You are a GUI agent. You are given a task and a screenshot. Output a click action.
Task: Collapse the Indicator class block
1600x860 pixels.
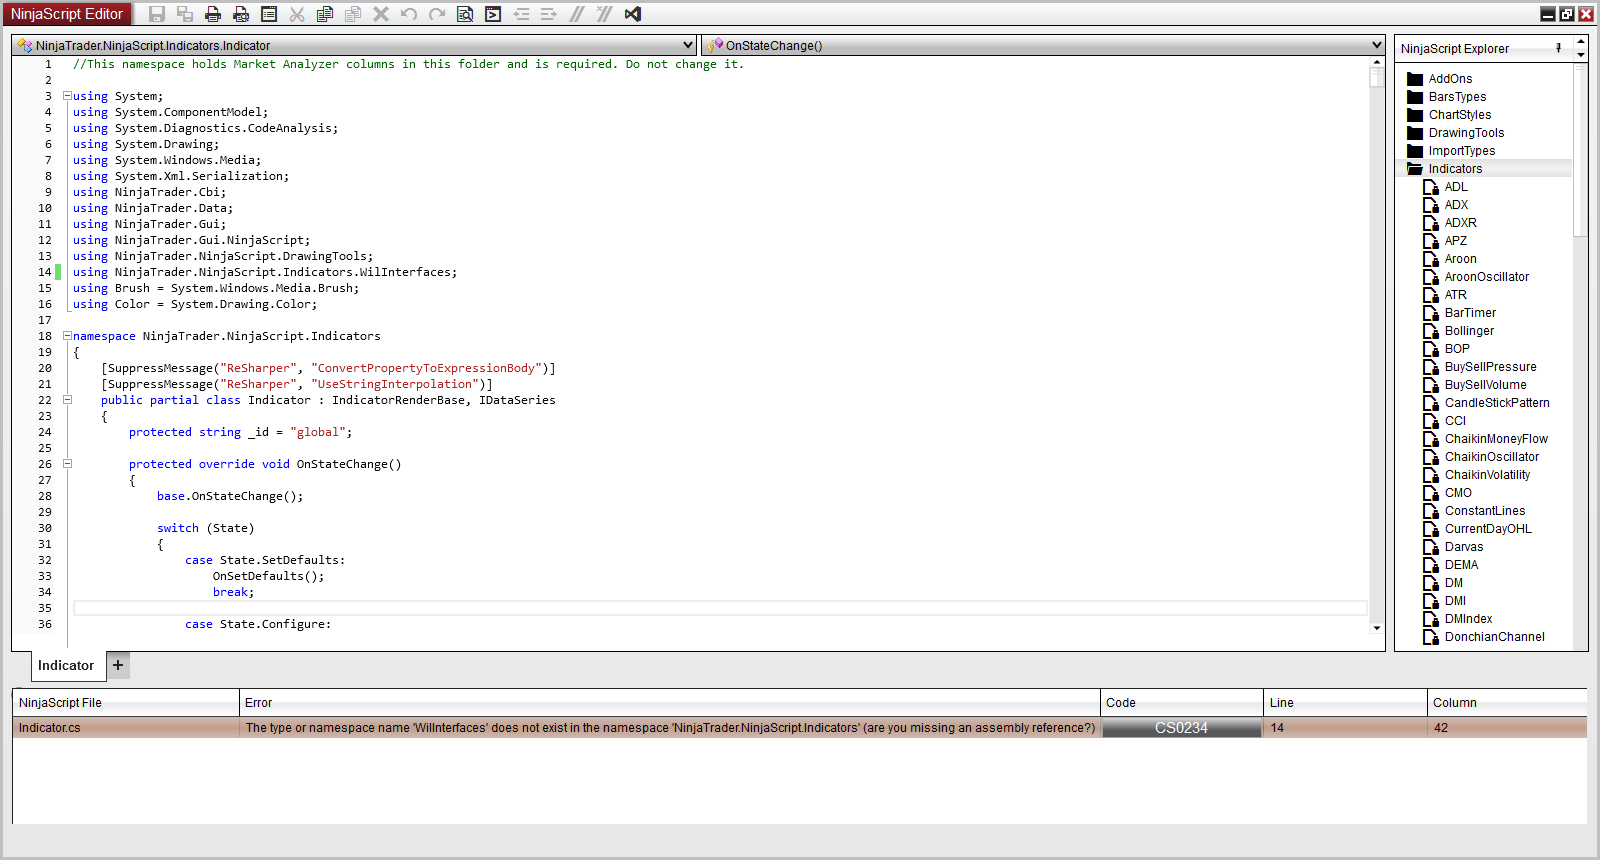pos(67,400)
